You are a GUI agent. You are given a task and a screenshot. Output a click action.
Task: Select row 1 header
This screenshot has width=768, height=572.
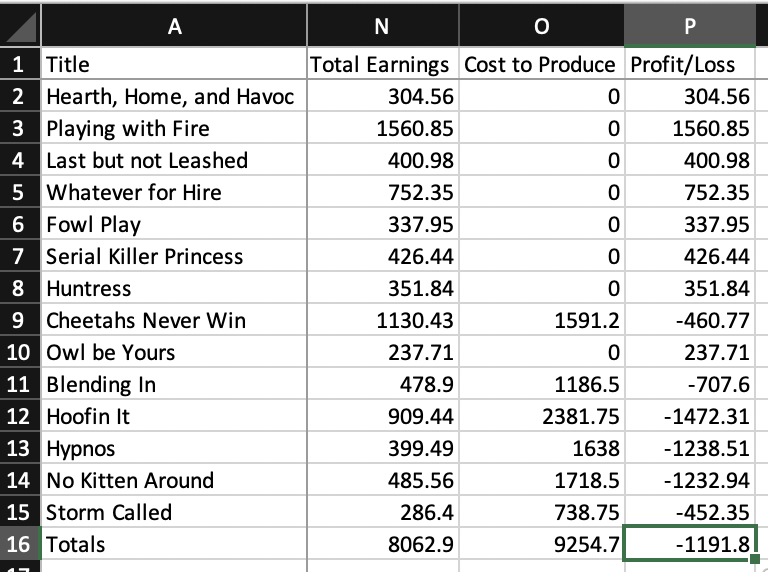20,64
